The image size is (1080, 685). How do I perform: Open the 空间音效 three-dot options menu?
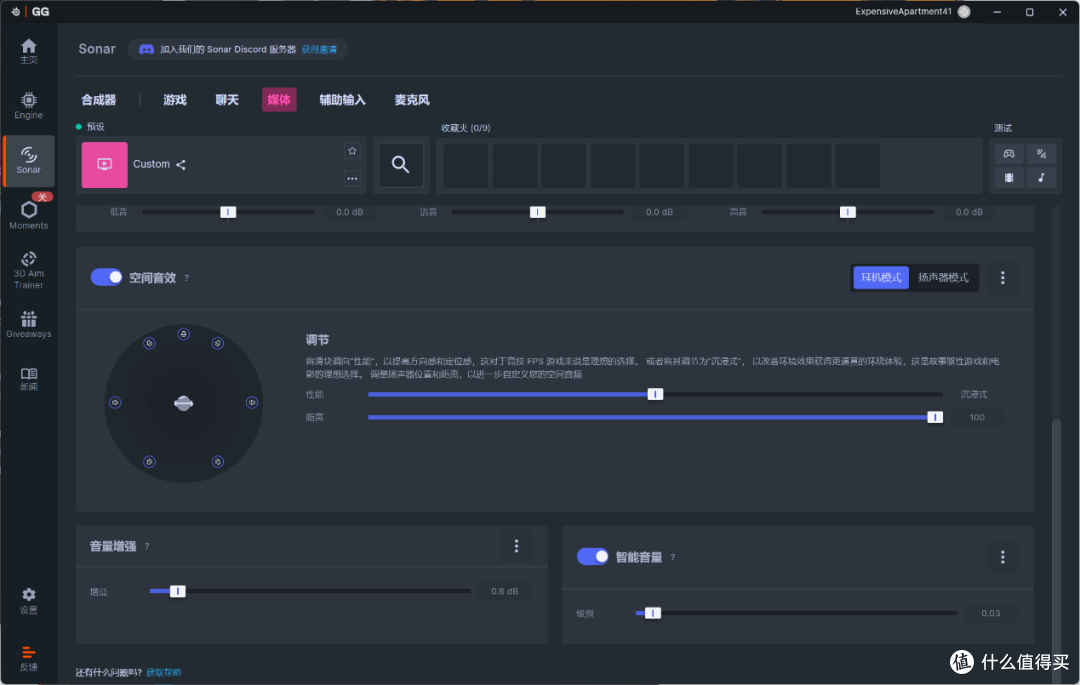(1002, 277)
